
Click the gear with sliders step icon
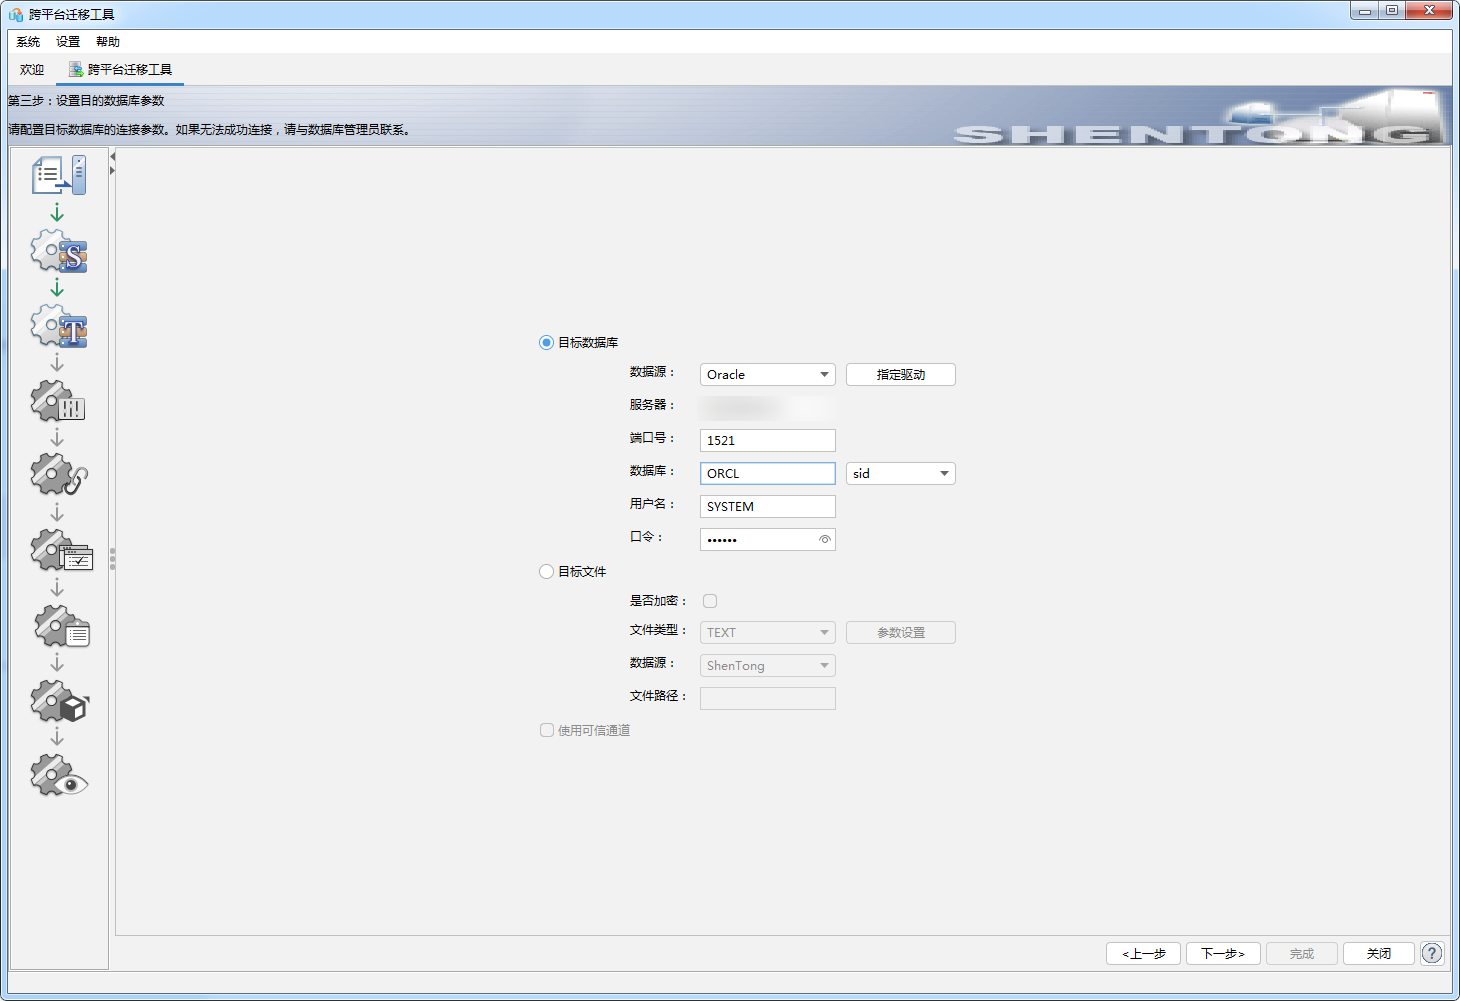coord(59,401)
